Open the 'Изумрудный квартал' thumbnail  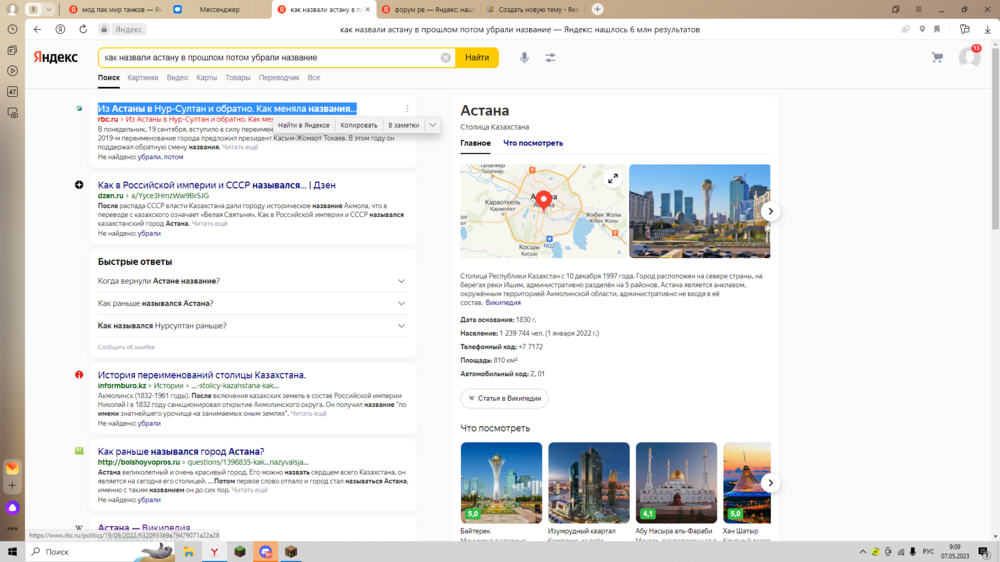[x=589, y=483]
